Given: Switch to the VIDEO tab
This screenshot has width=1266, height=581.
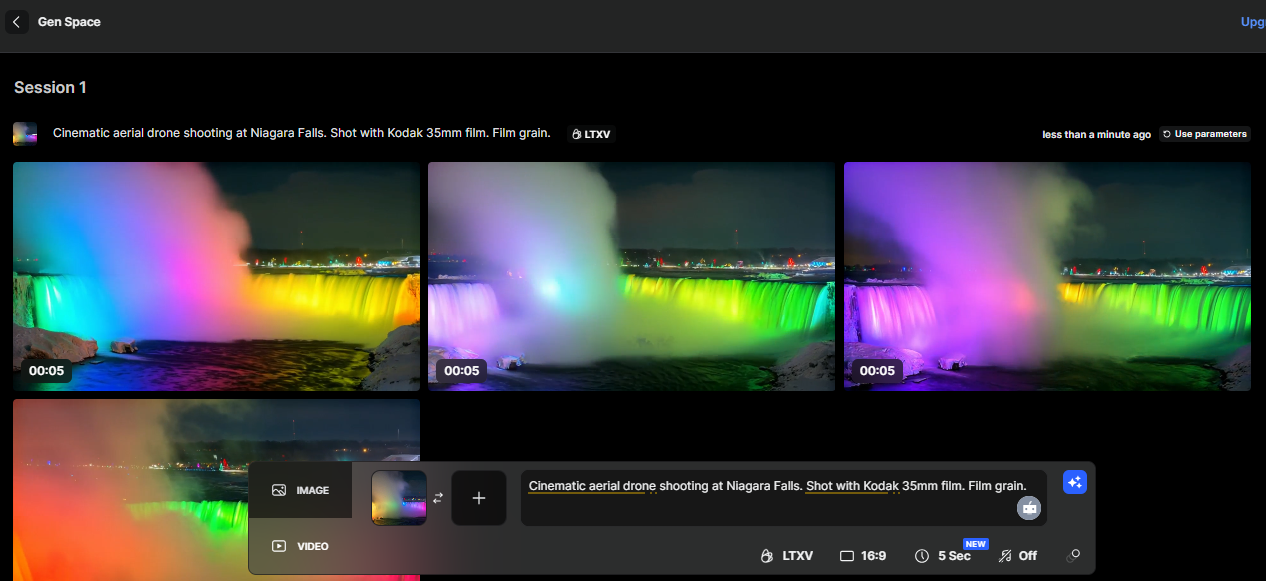Looking at the screenshot, I should [x=300, y=546].
